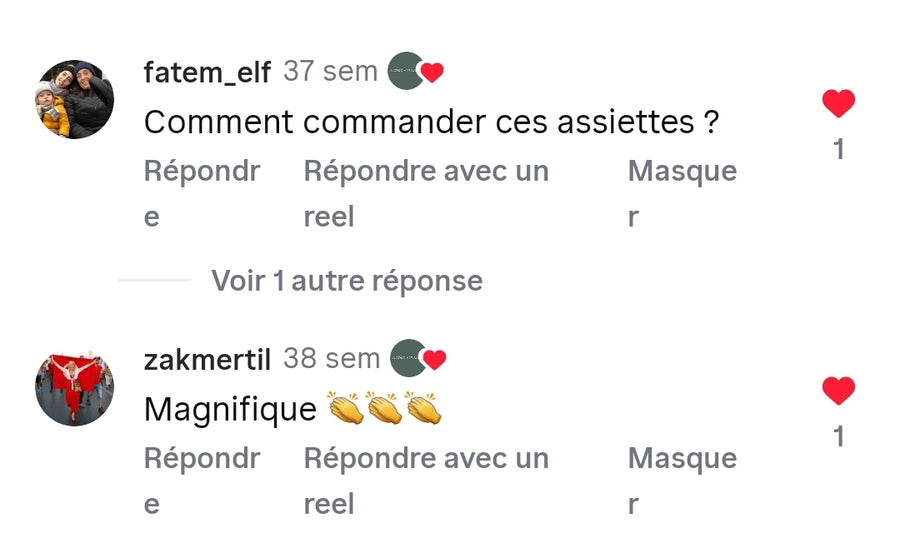Click the "38 sem" timestamp
Viewport: 900px width, 548px height.
tap(331, 359)
